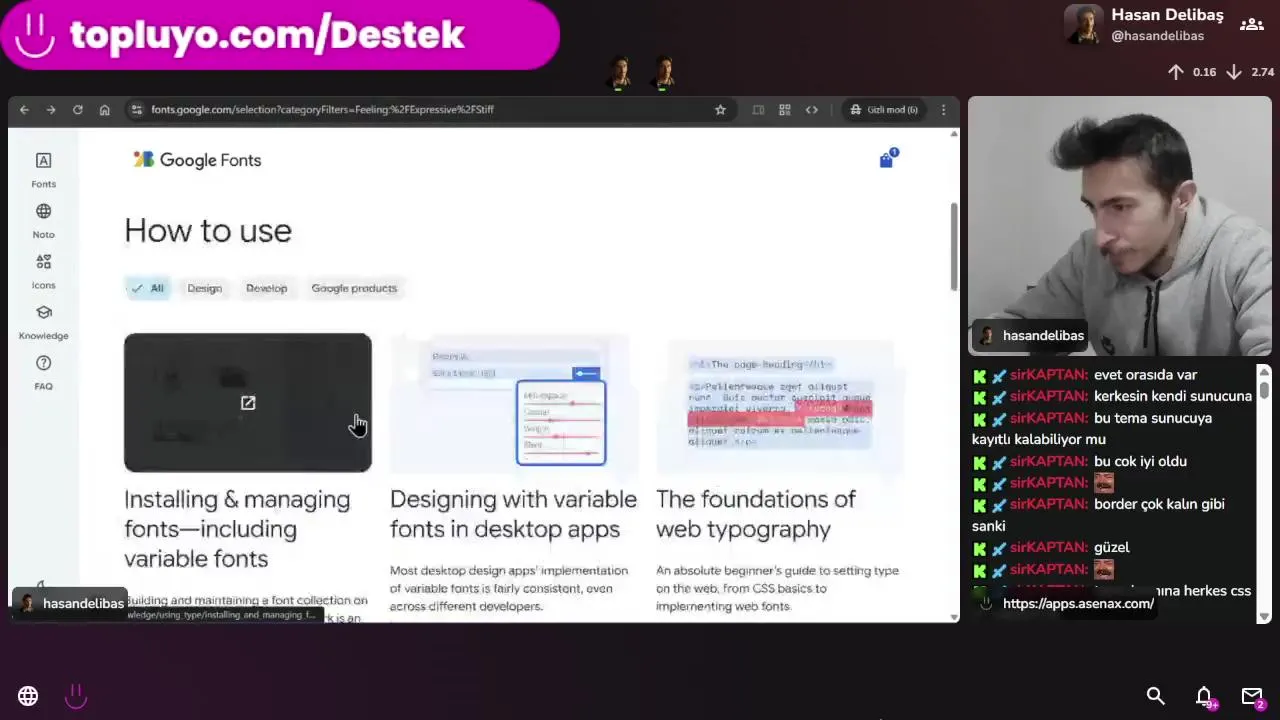Open Fonts in the Google Fonts sidebar
This screenshot has width=1280, height=720.
[43, 170]
